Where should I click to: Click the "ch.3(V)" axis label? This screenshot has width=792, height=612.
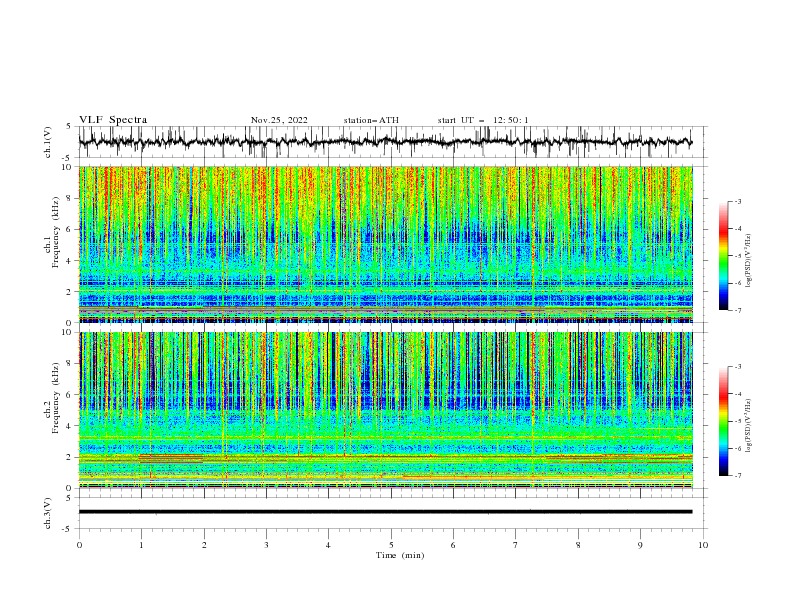48,513
